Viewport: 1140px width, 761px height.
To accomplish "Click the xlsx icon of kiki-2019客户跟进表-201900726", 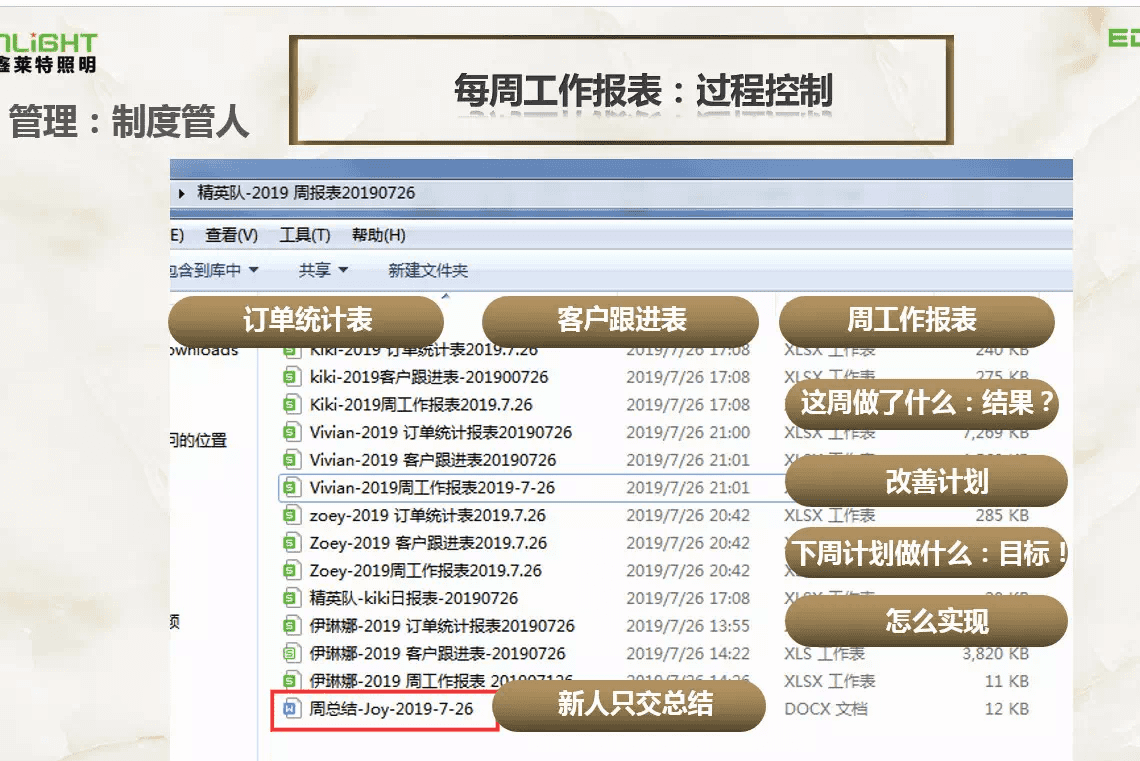I will (291, 377).
